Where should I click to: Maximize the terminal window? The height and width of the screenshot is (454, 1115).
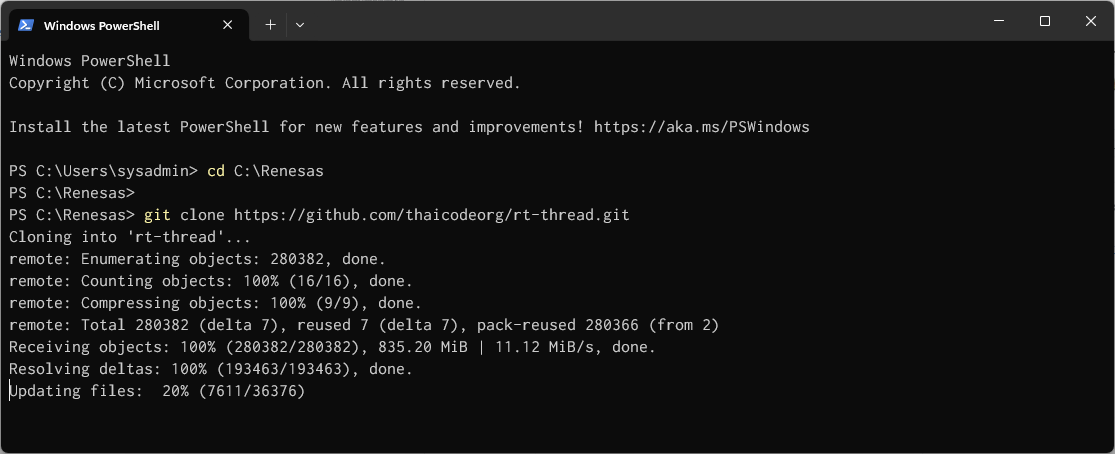click(1044, 21)
